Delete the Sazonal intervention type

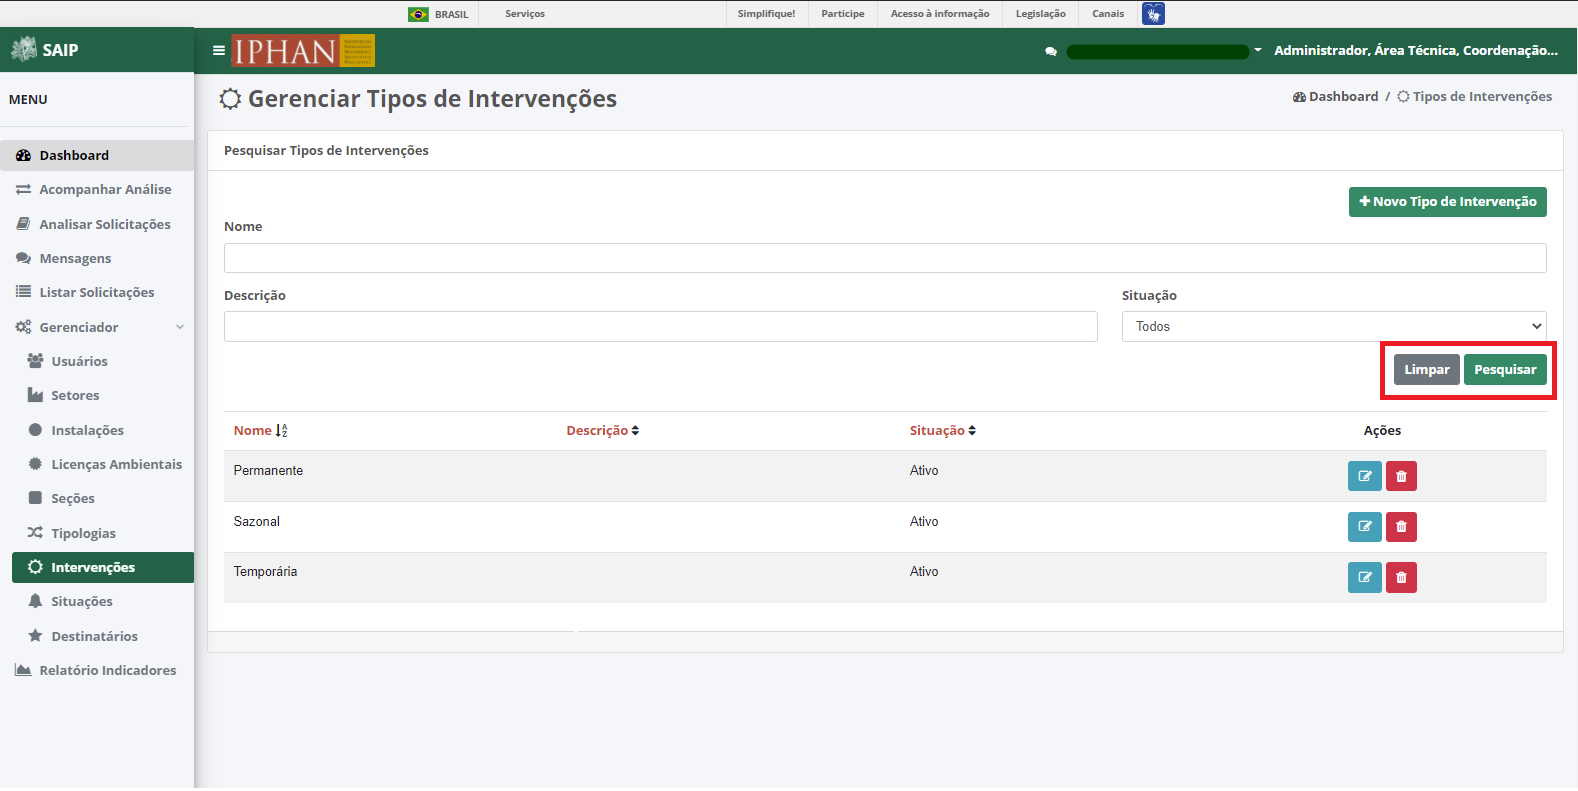pos(1401,527)
